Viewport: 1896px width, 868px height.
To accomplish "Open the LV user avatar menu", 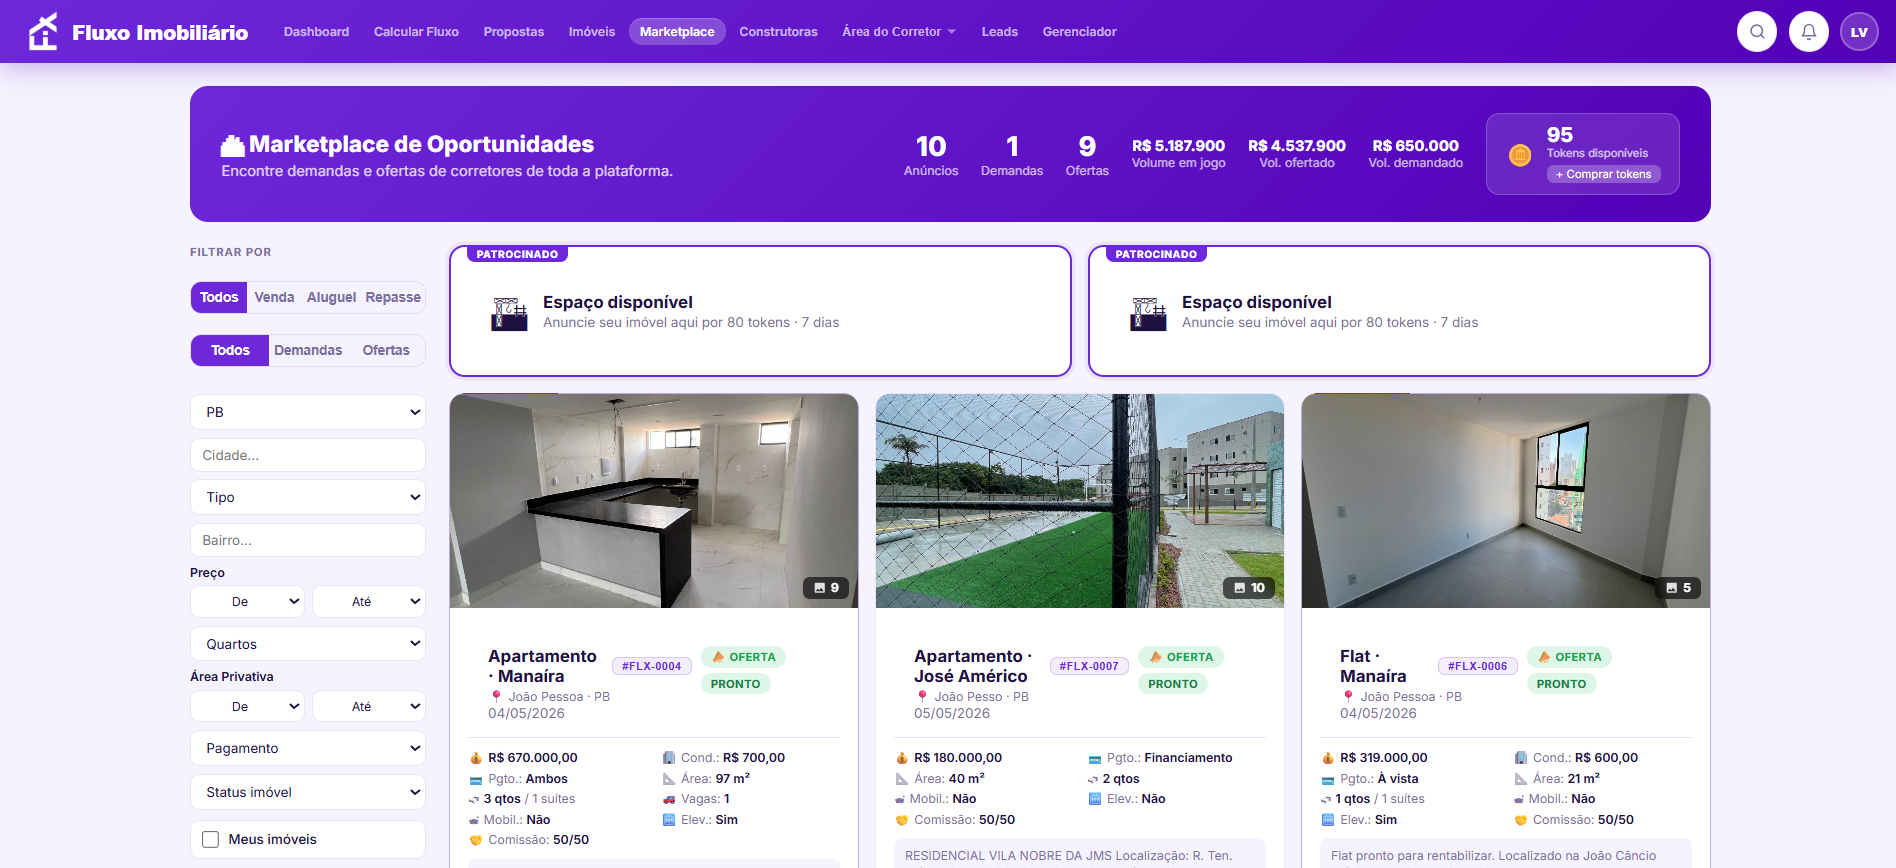I will coord(1860,32).
